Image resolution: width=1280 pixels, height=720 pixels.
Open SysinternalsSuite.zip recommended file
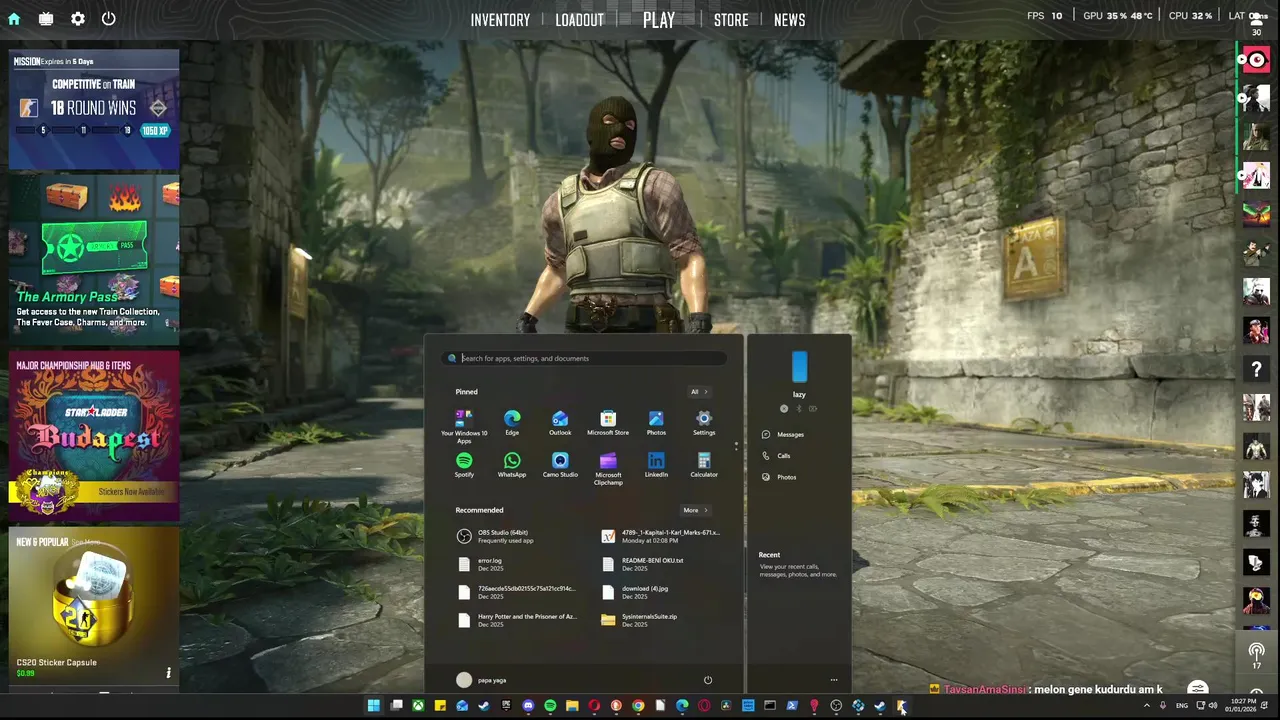point(640,620)
